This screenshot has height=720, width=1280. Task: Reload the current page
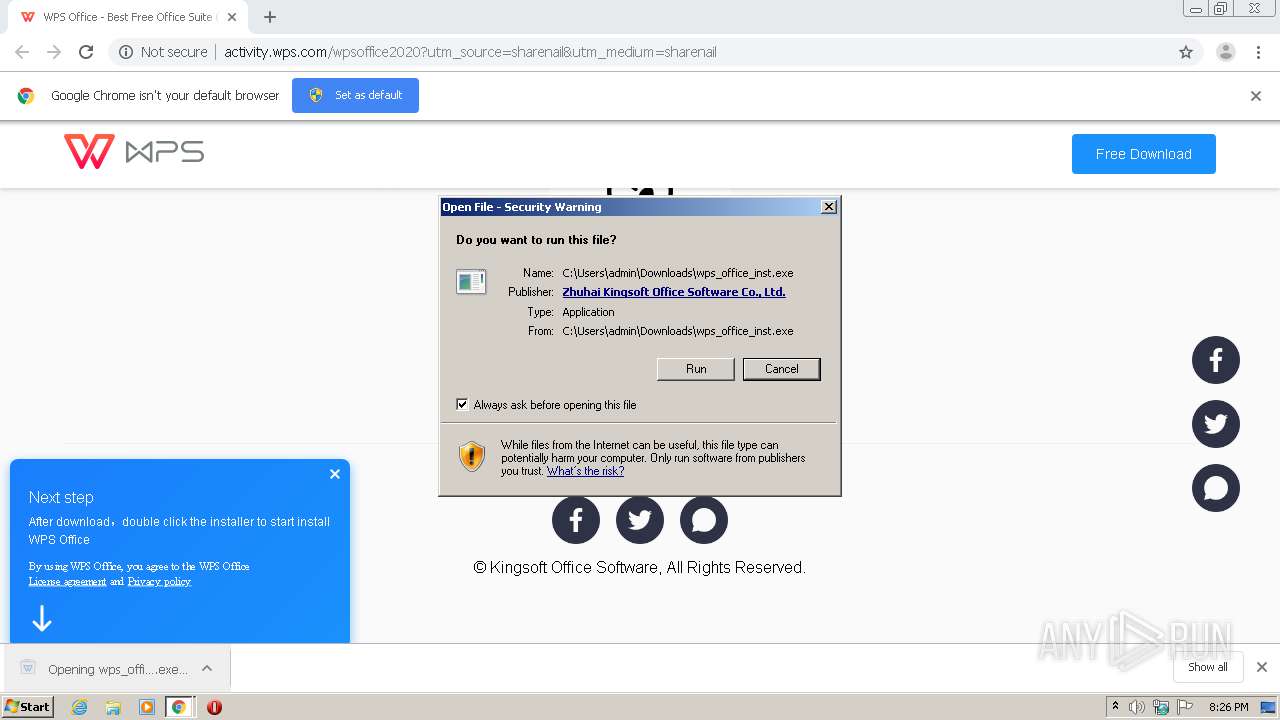86,52
